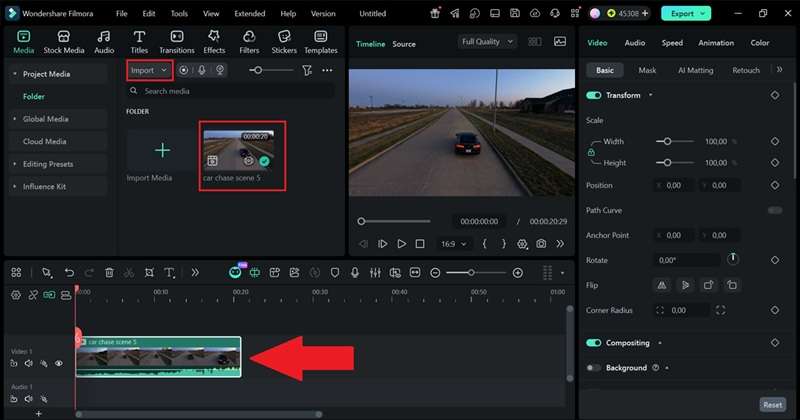800x420 pixels.
Task: Open the Titles panel
Action: 139,42
